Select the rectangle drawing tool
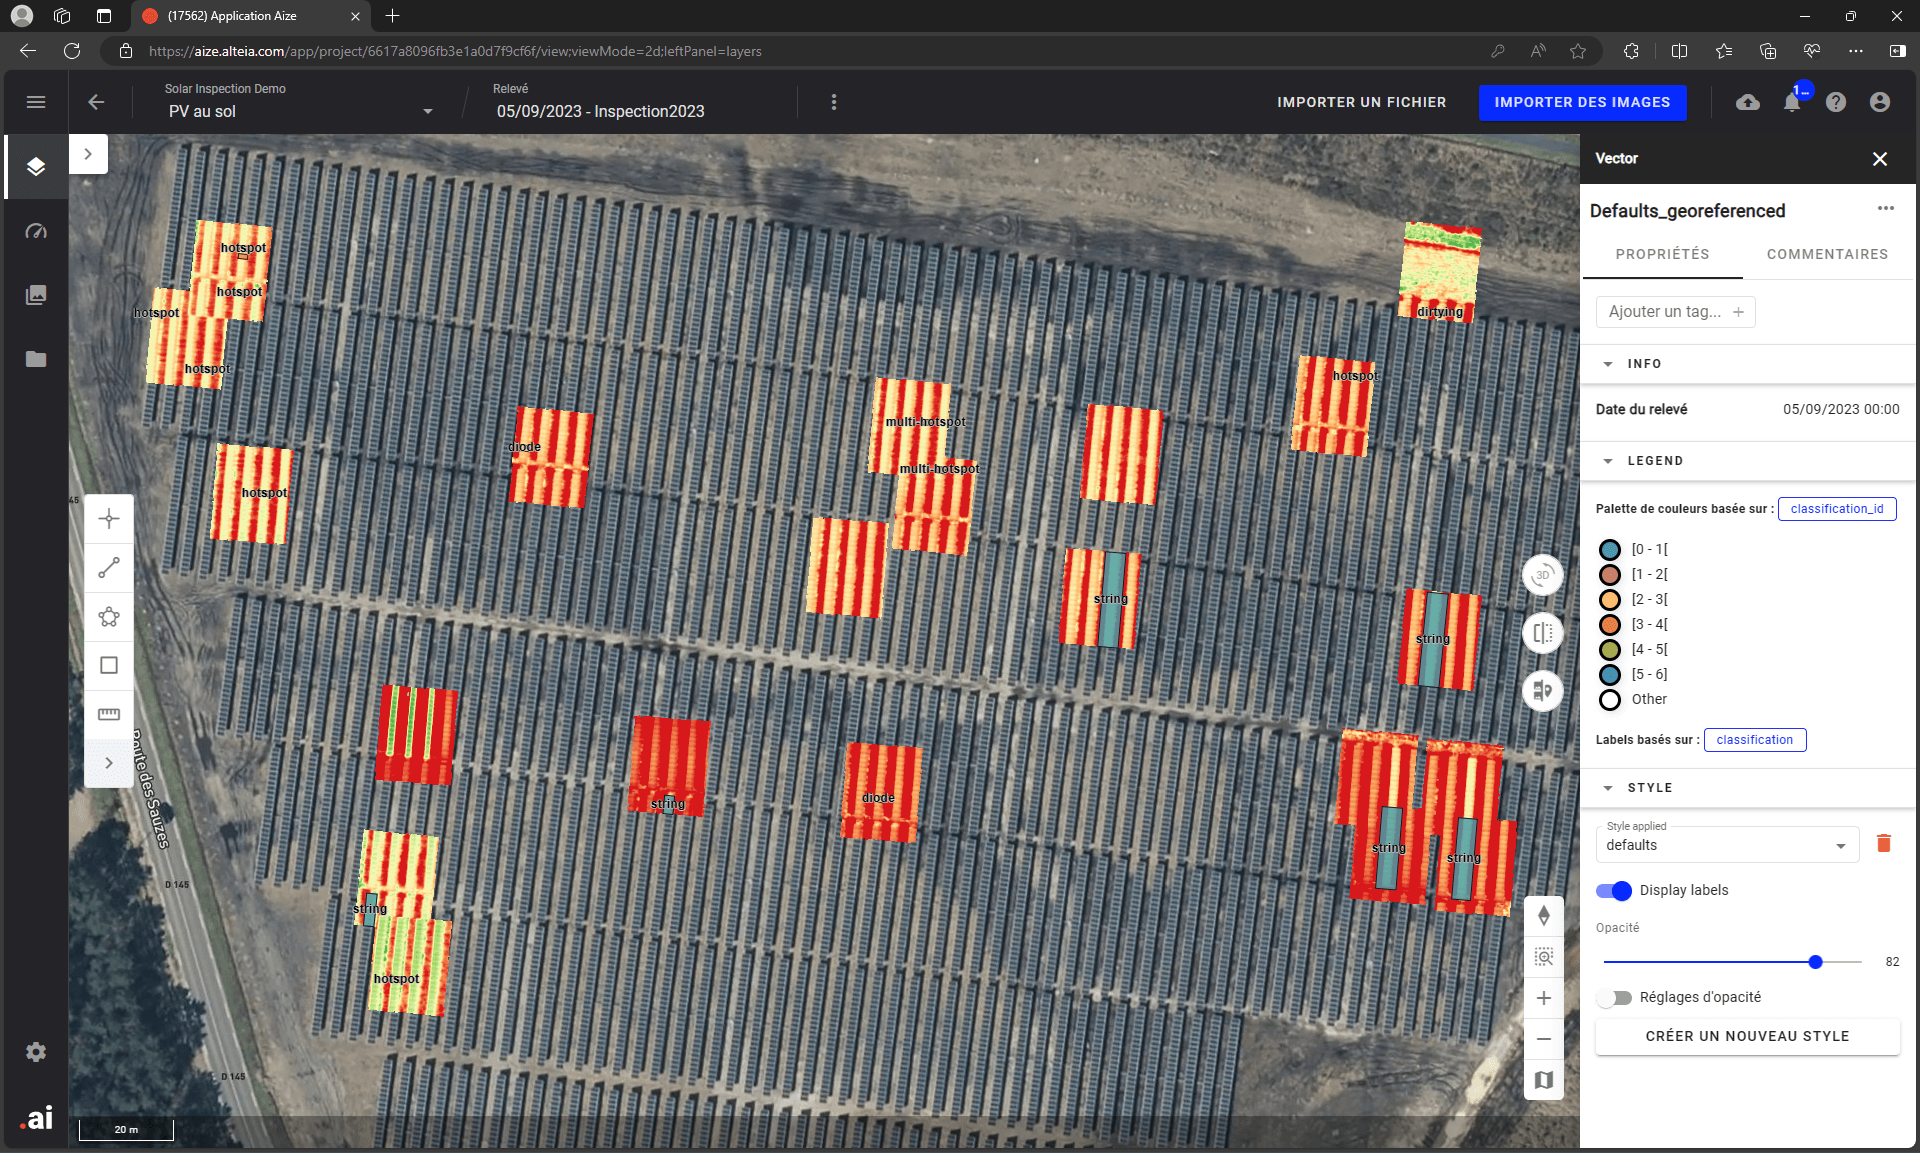 coord(109,665)
